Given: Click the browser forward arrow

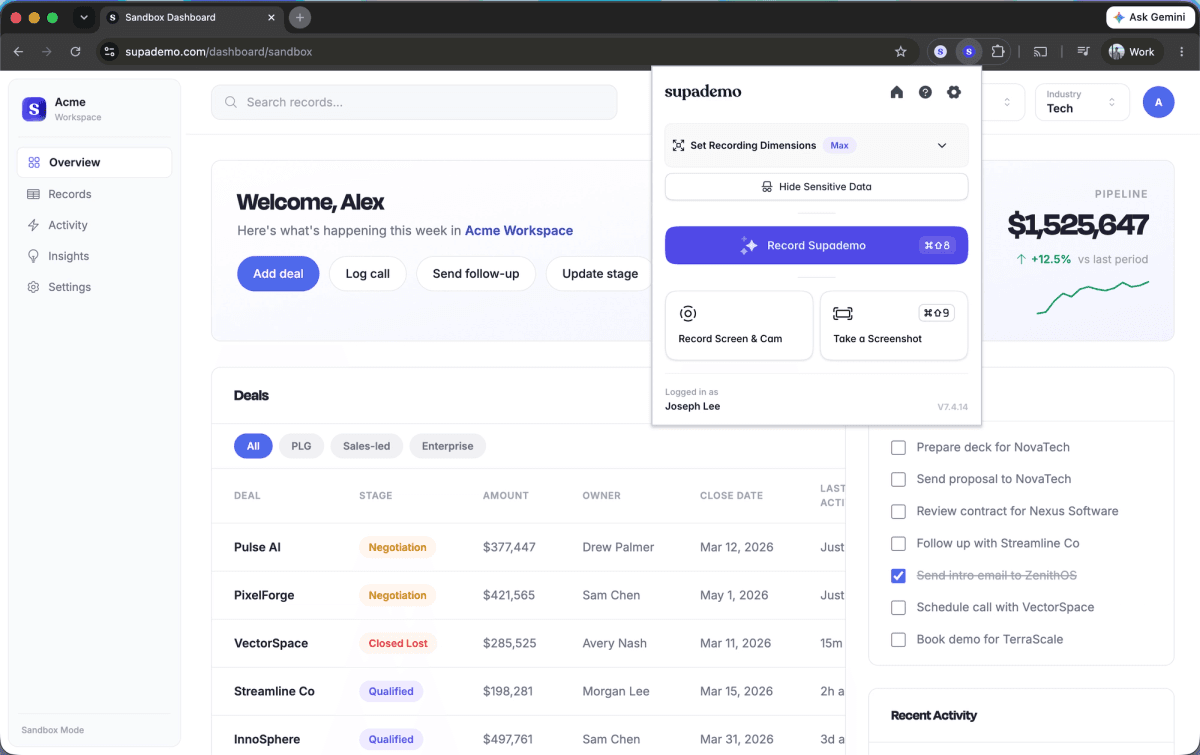Looking at the screenshot, I should (46, 51).
